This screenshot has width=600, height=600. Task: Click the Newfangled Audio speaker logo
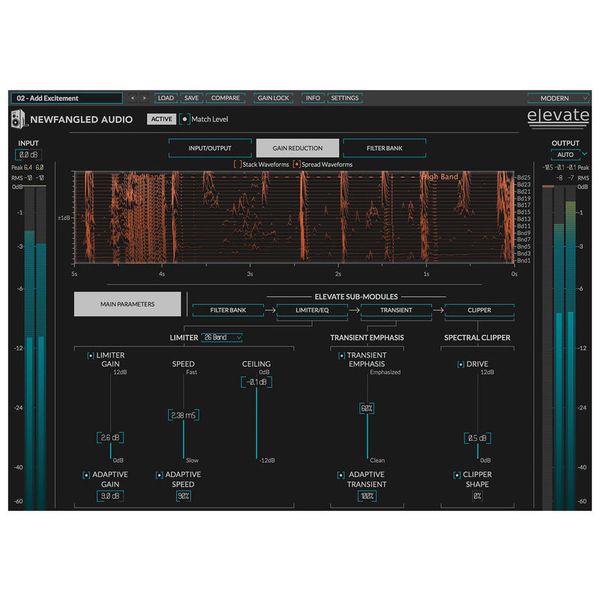coord(18,119)
